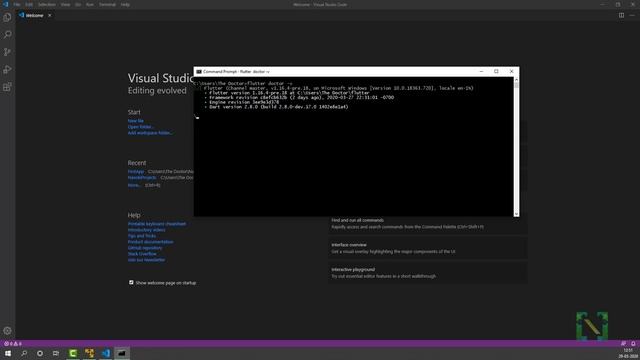The image size is (640, 360).
Task: Open the Edit menu
Action: 29,4
